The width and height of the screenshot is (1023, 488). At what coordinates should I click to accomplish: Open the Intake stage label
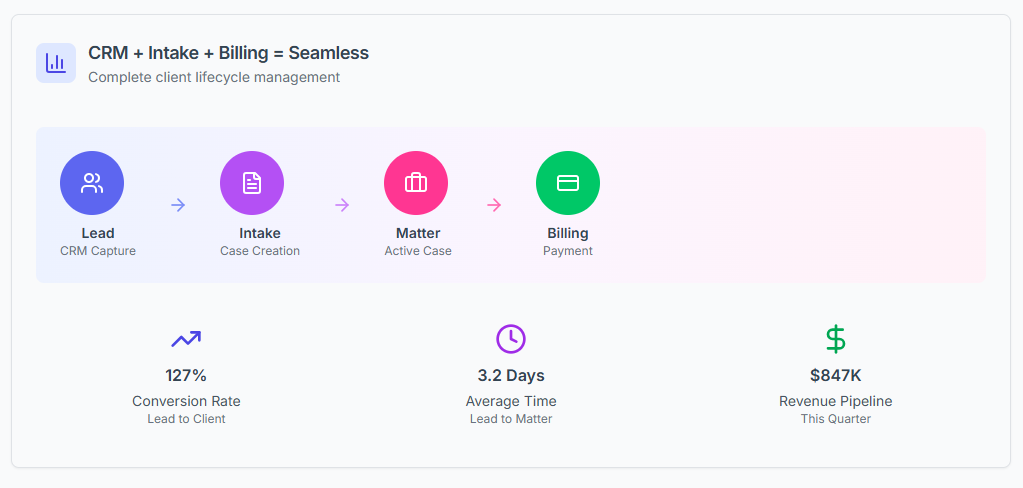260,233
